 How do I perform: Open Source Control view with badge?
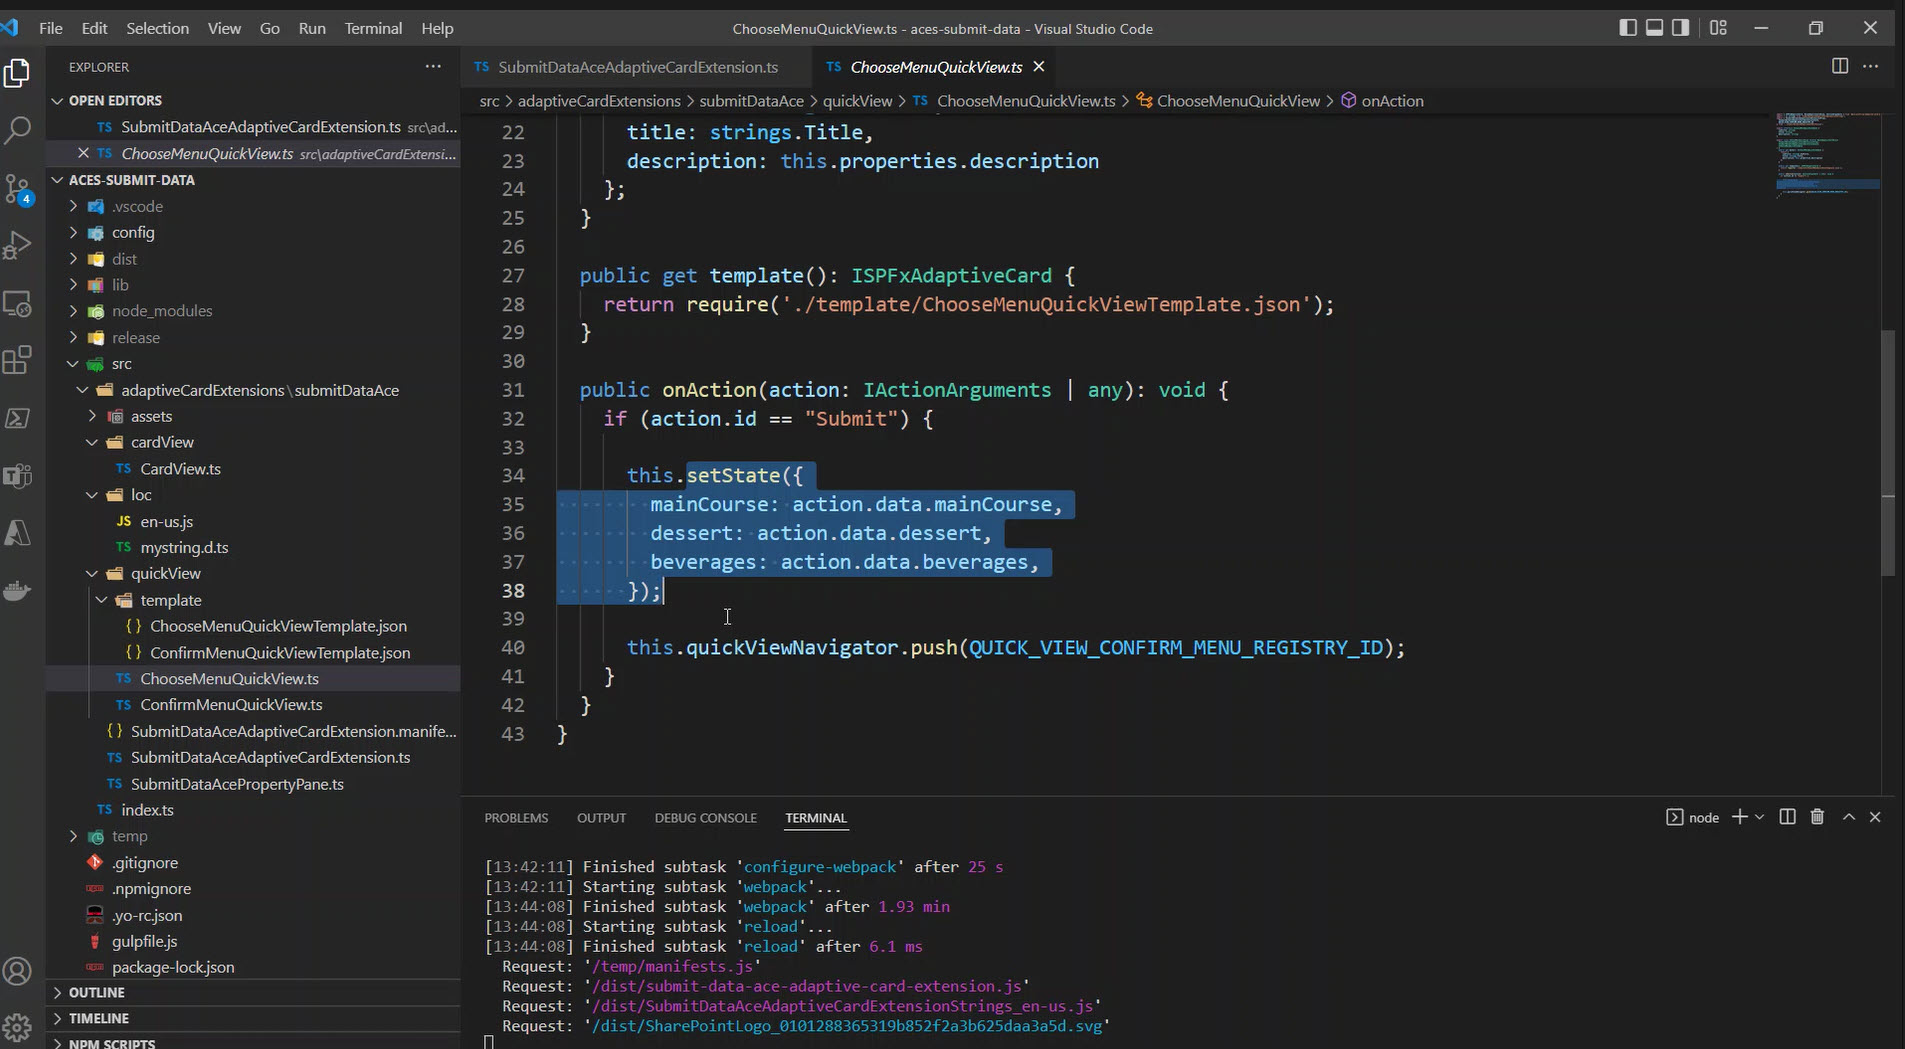coord(18,188)
